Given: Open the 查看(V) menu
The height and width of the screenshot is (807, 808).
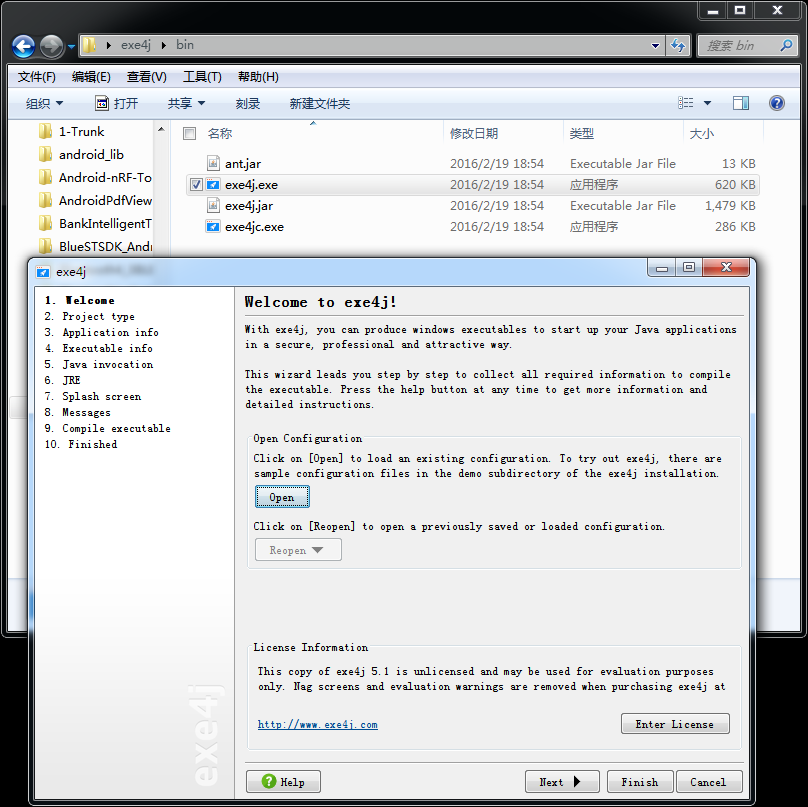Looking at the screenshot, I should tap(147, 77).
